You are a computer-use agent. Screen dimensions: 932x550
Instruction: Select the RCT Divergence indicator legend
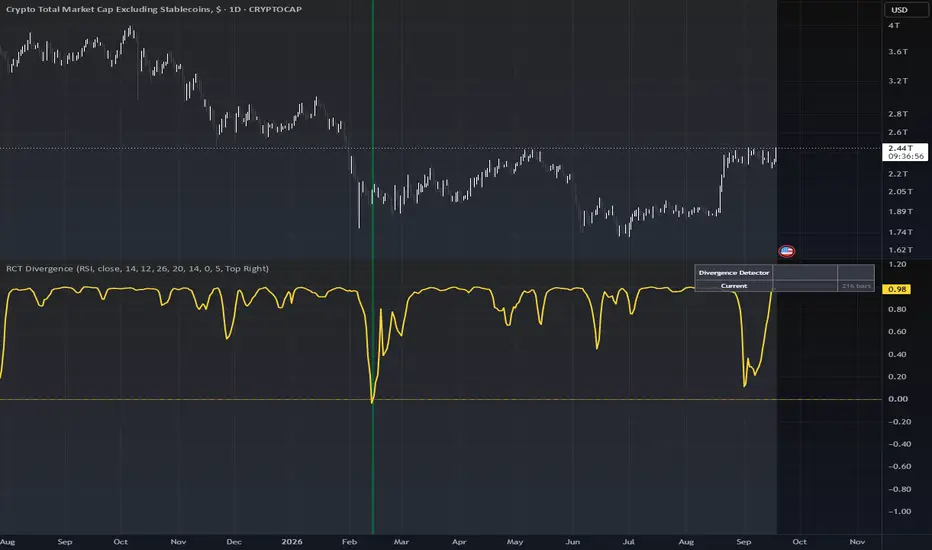coord(137,269)
